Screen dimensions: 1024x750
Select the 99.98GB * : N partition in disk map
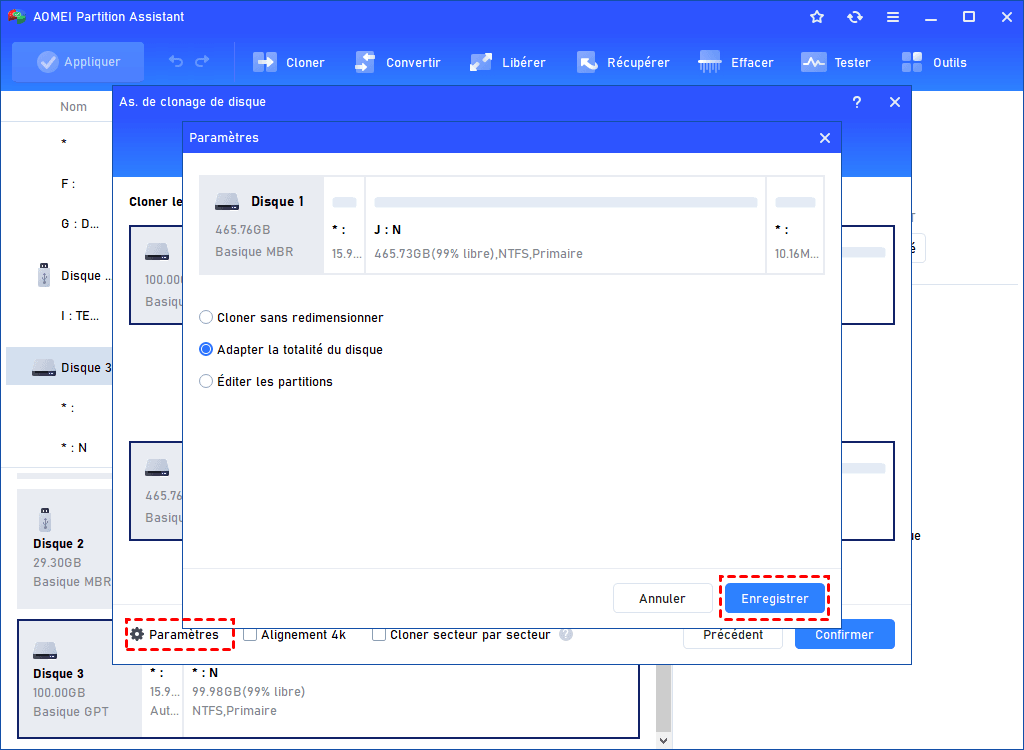point(411,701)
